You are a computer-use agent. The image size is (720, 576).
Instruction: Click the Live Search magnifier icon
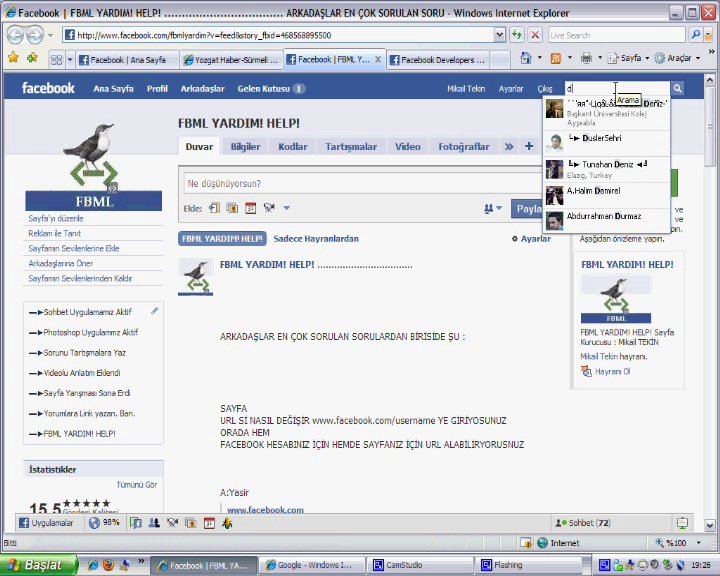tap(696, 35)
